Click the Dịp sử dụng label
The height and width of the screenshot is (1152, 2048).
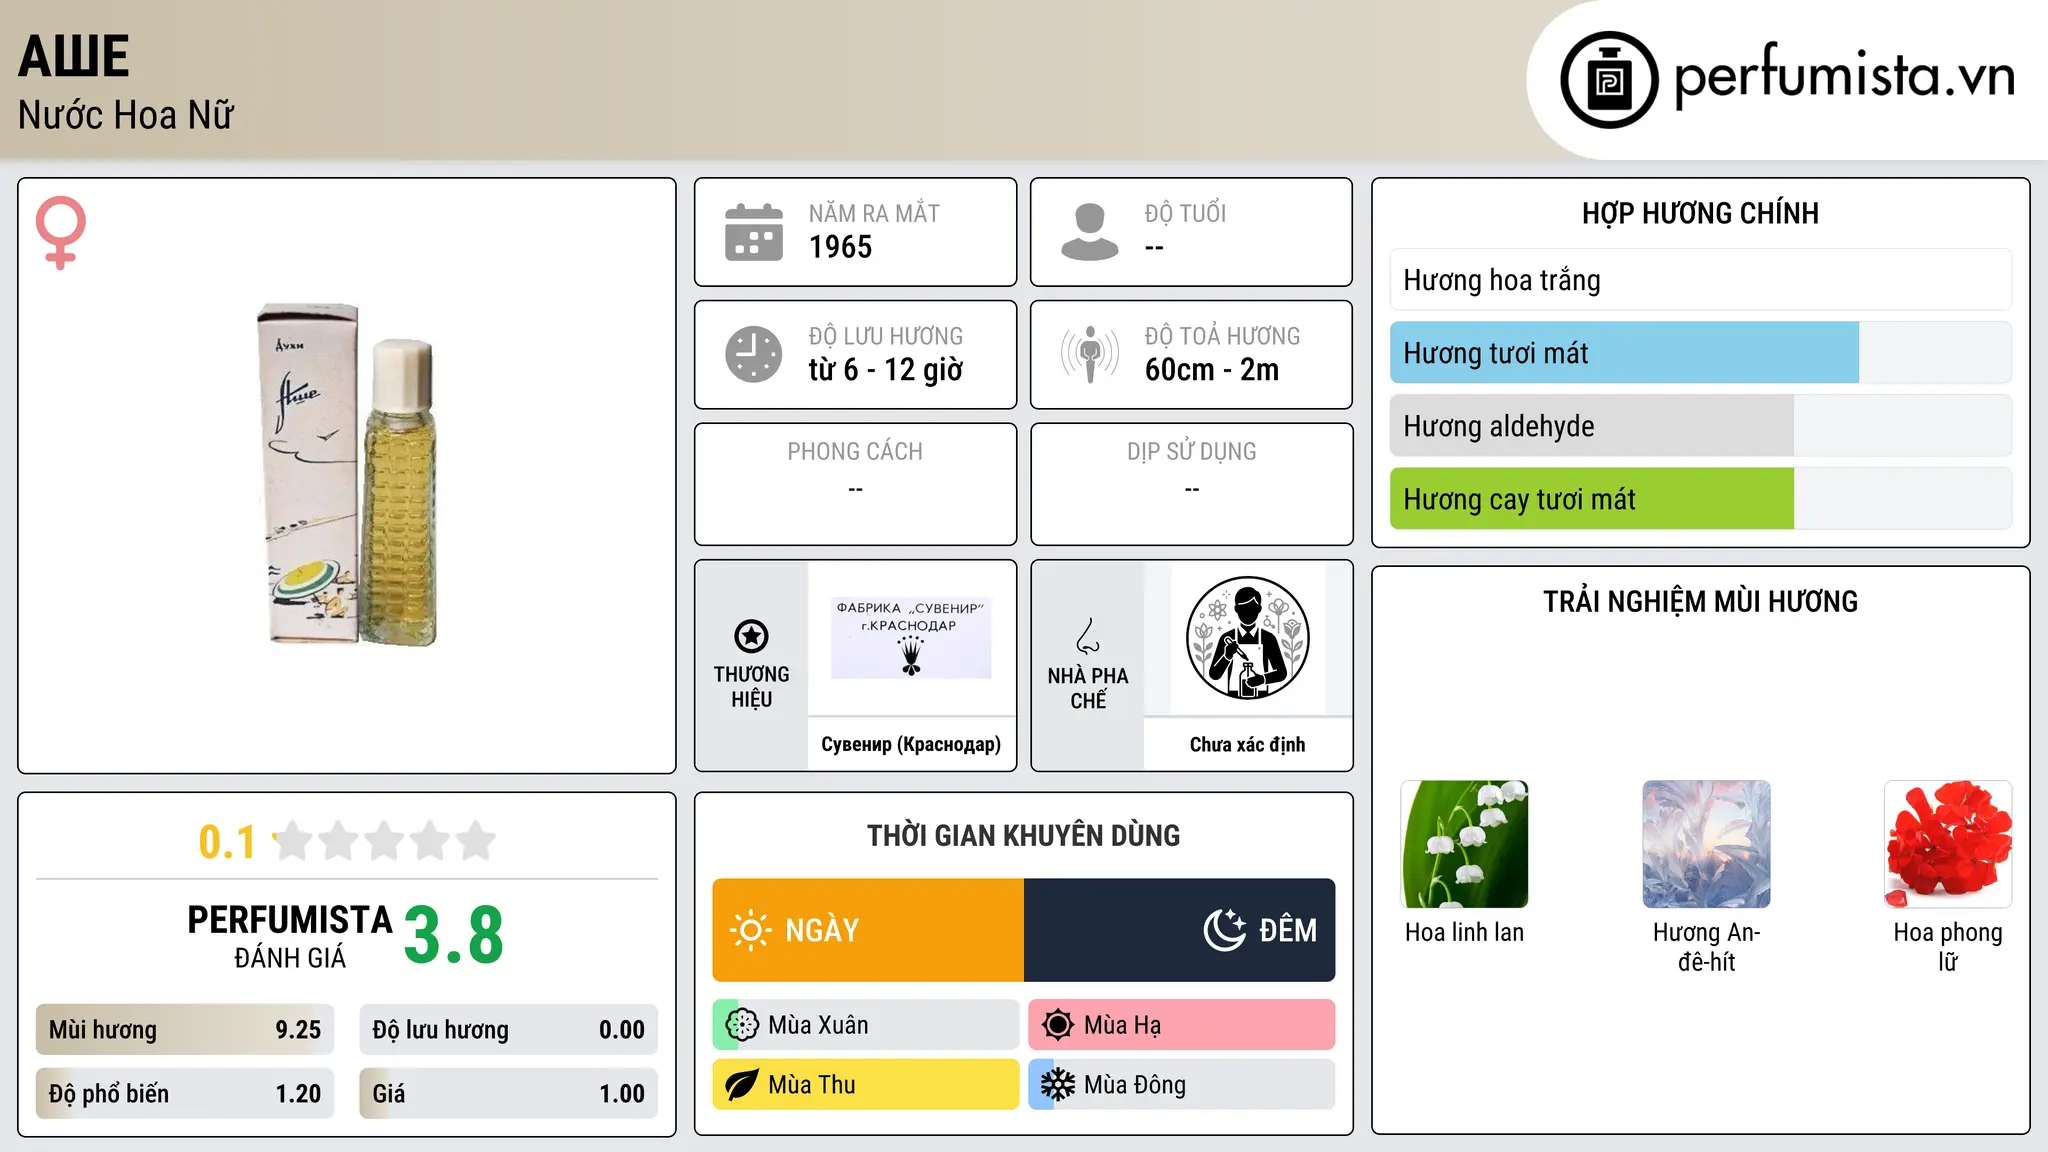click(x=1192, y=452)
